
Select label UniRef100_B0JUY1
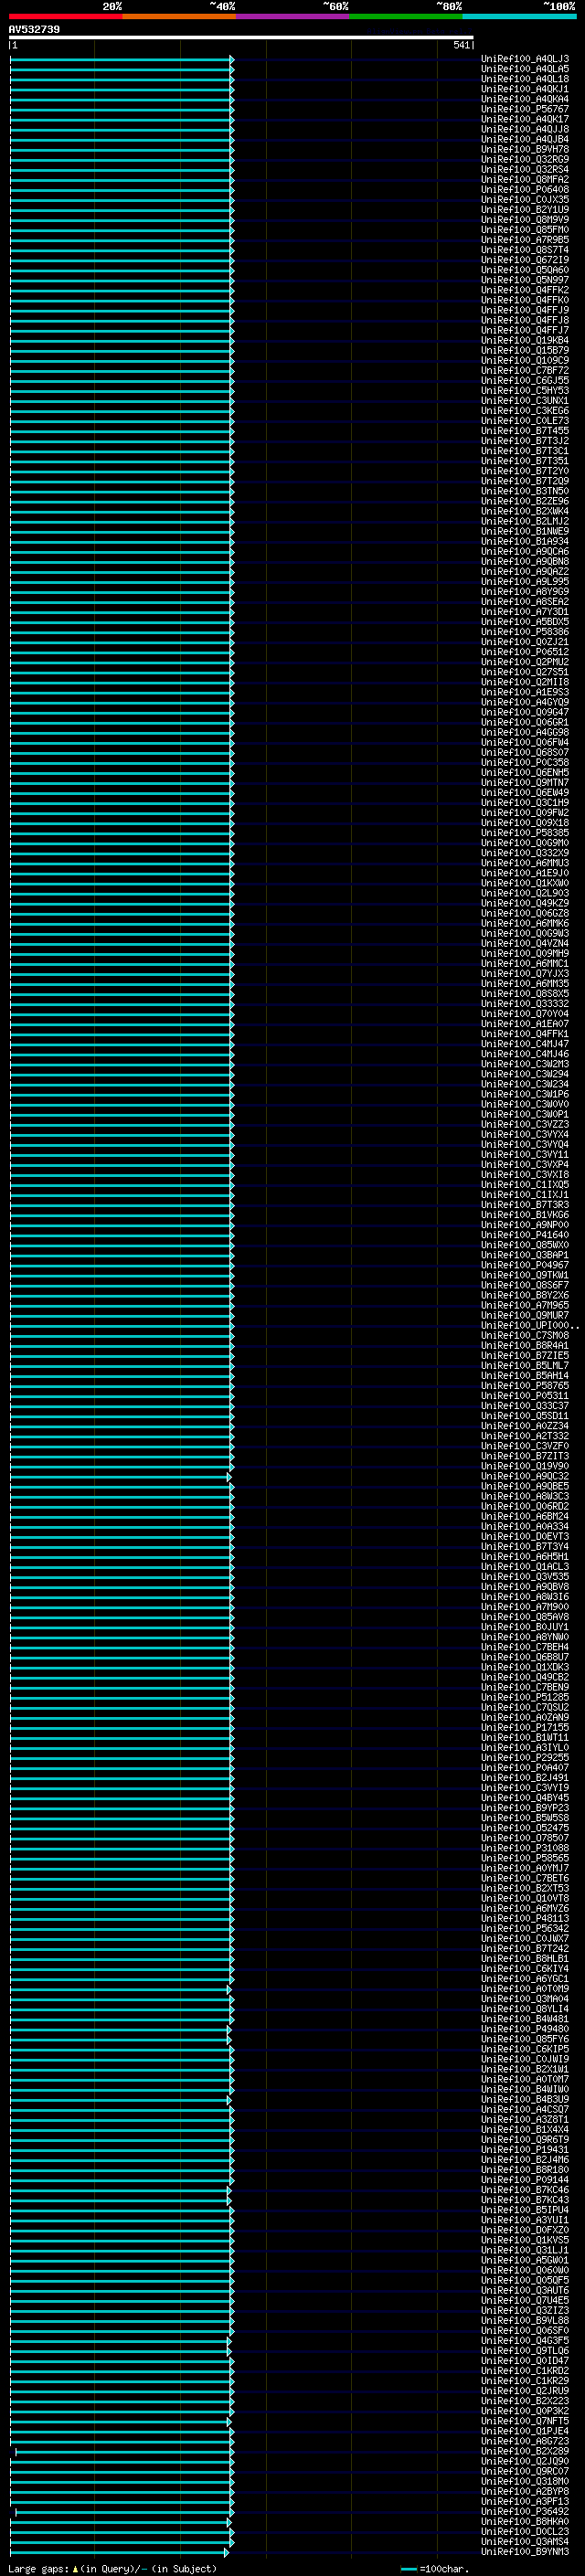[525, 1626]
